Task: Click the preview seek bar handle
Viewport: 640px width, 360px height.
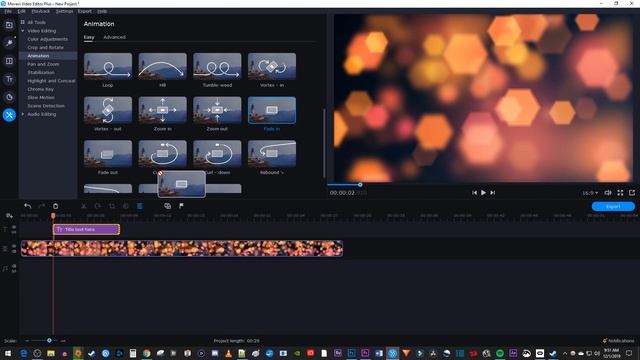Action: pos(360,184)
